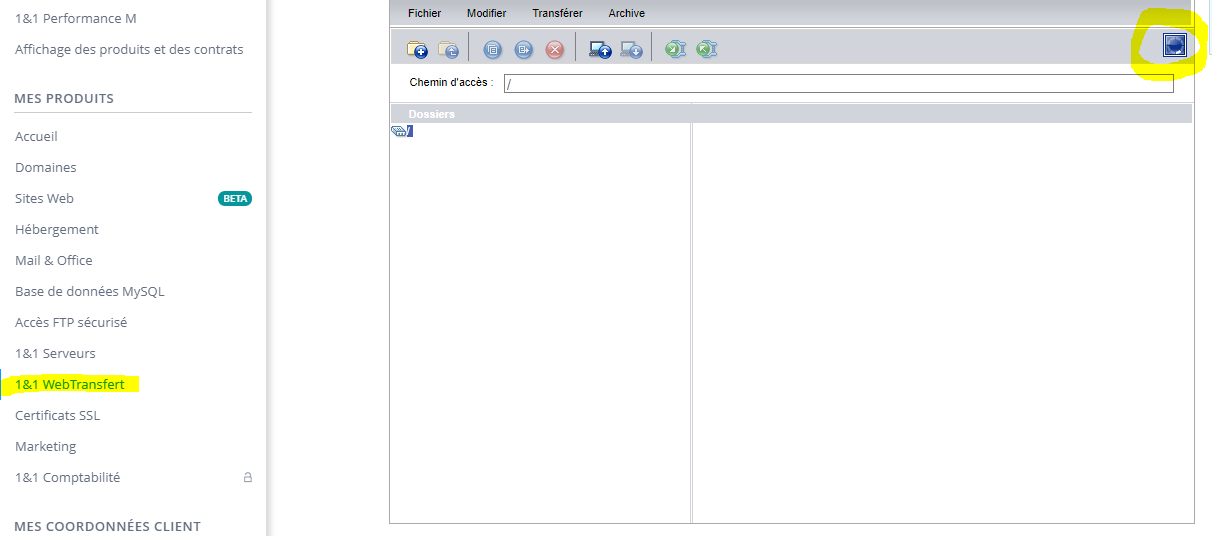Click the new folder icon in toolbar
The image size is (1212, 536).
coord(417,49)
